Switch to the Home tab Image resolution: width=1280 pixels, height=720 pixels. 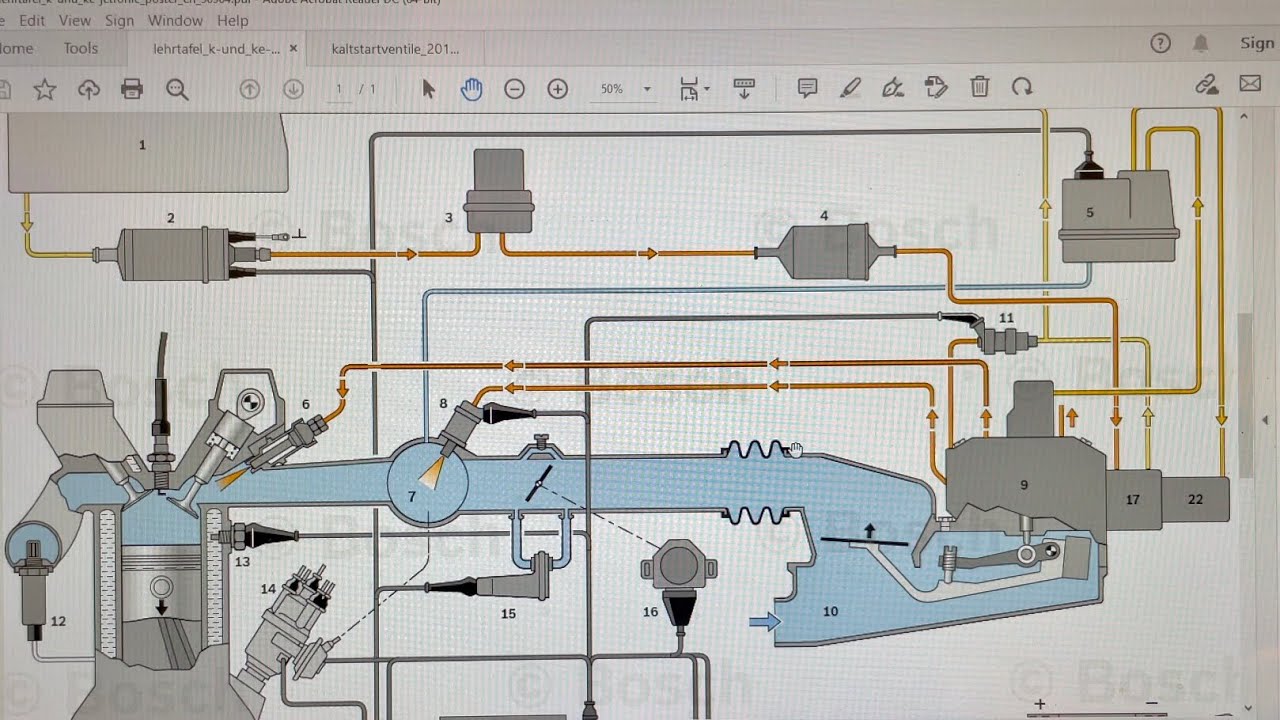point(16,48)
